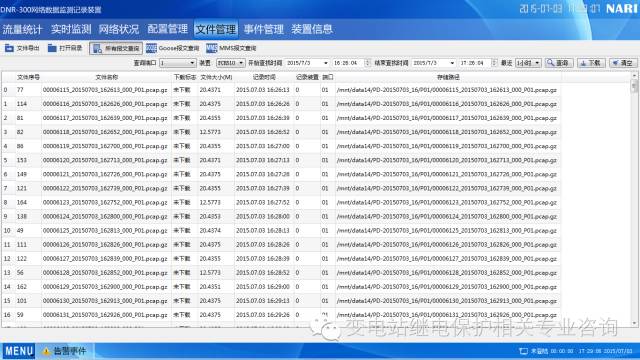Select file 00006123_20150703_162752_000_P01.pcap.gz

click(105, 202)
